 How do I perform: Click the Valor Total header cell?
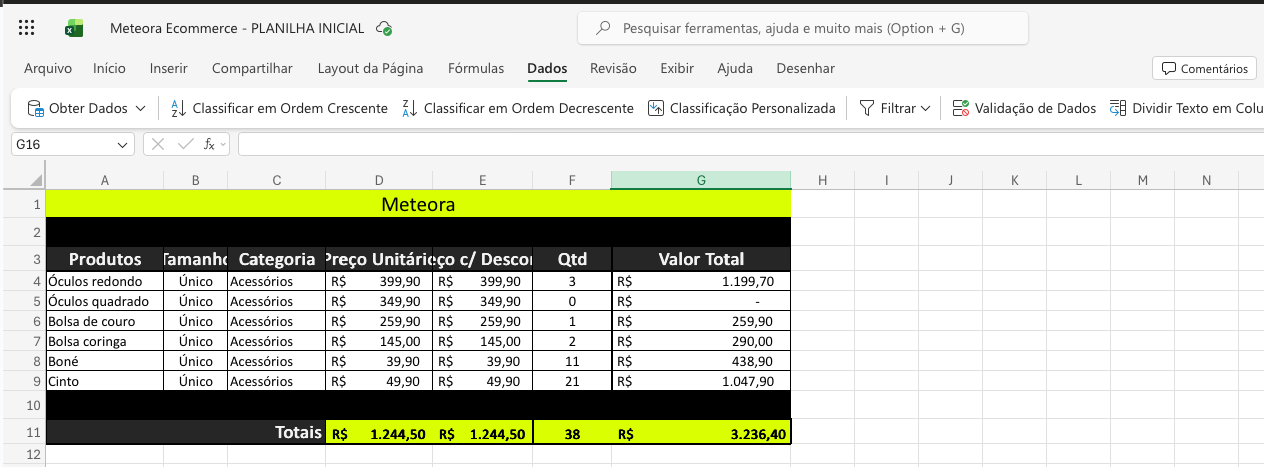pyautogui.click(x=701, y=259)
